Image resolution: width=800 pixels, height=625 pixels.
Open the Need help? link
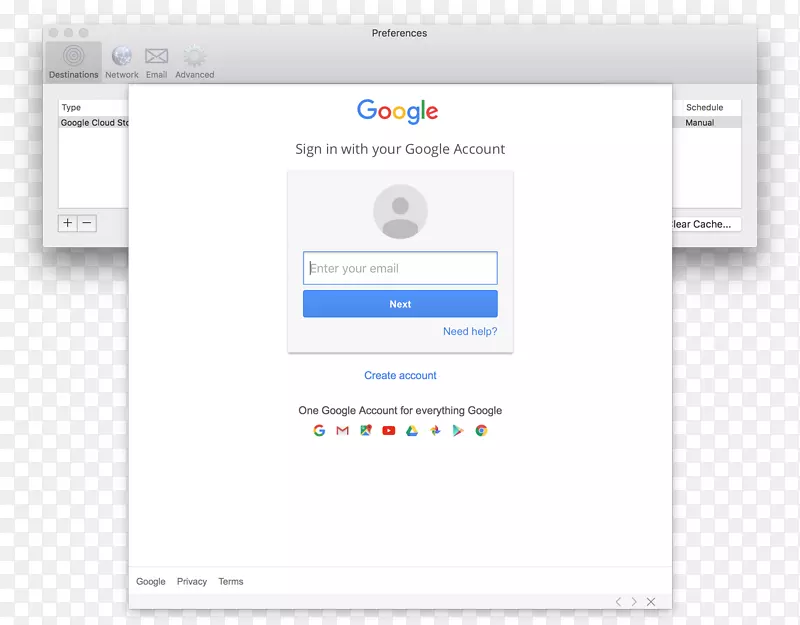pyautogui.click(x=470, y=331)
